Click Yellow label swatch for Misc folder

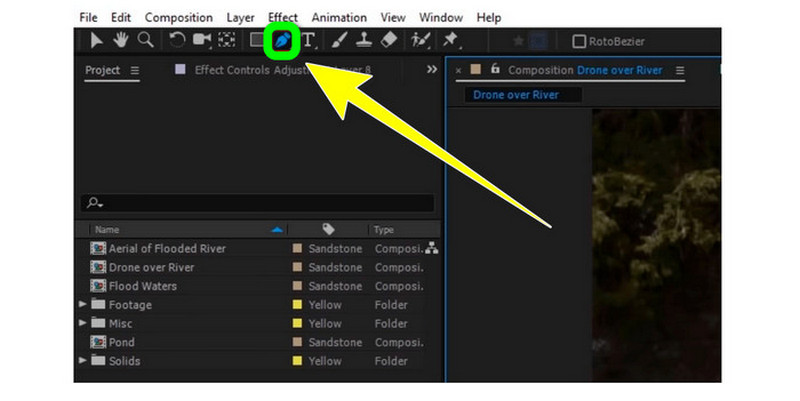[297, 323]
